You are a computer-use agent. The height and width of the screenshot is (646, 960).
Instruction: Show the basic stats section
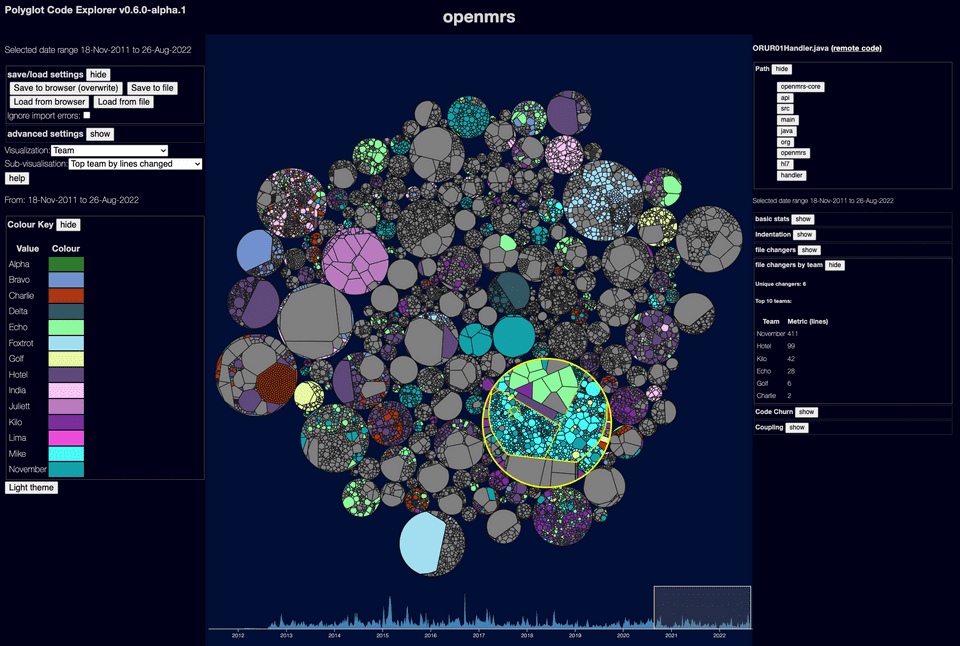(x=803, y=219)
